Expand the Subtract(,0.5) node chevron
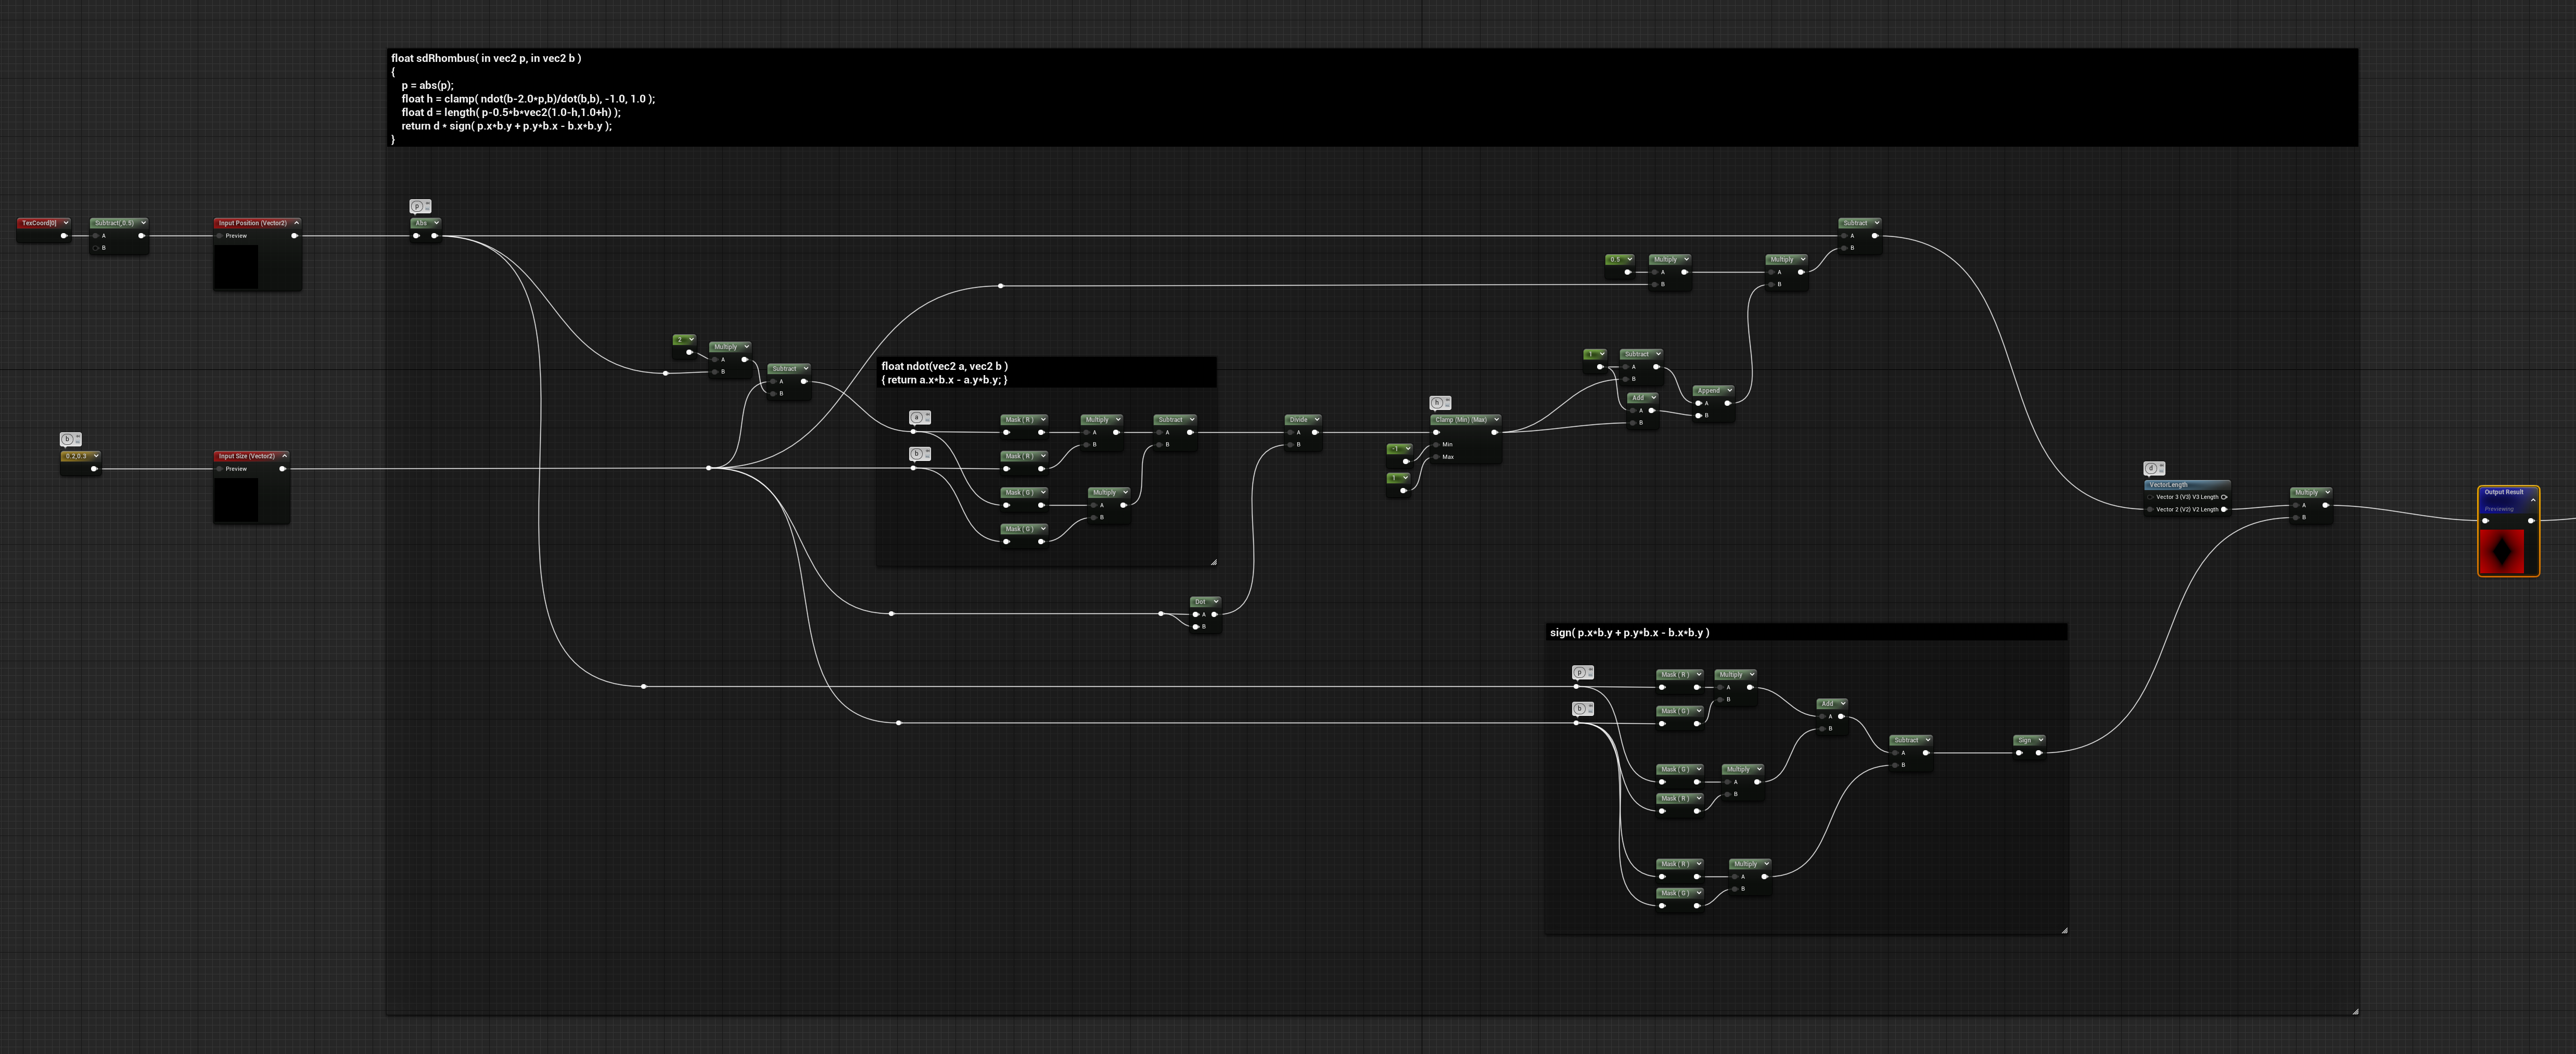The width and height of the screenshot is (2576, 1054). (x=143, y=223)
